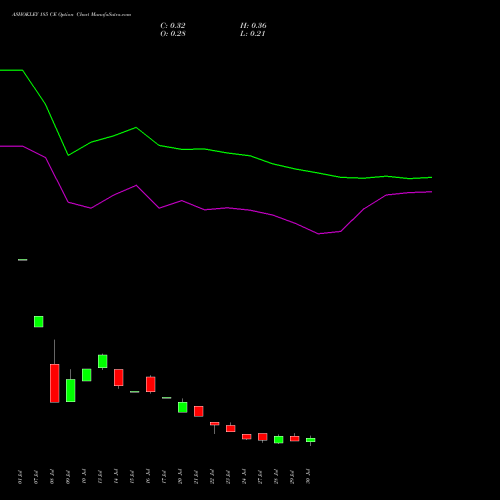Image resolution: width=500 pixels, height=500 pixels.
Task: Click the 20 Jul date label
Action: pyautogui.click(x=180, y=477)
